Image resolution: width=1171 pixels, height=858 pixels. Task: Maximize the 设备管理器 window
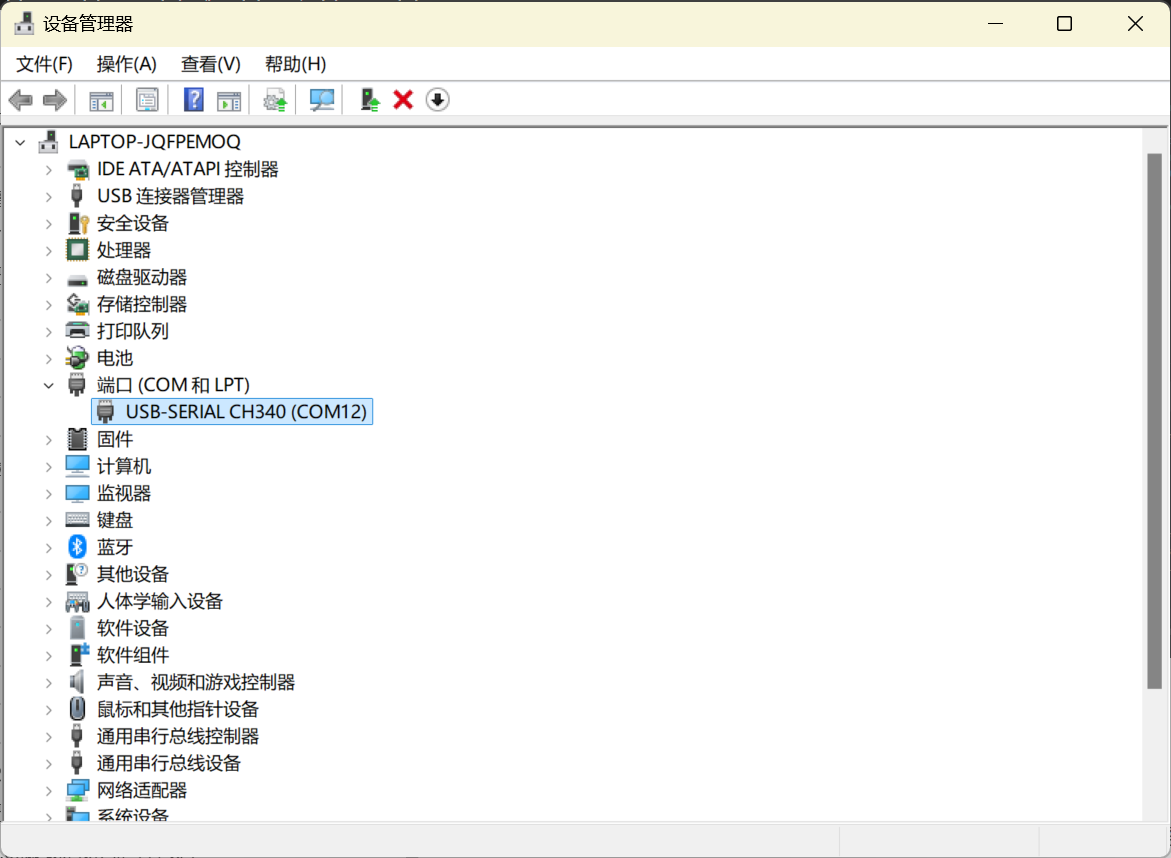pyautogui.click(x=1064, y=24)
